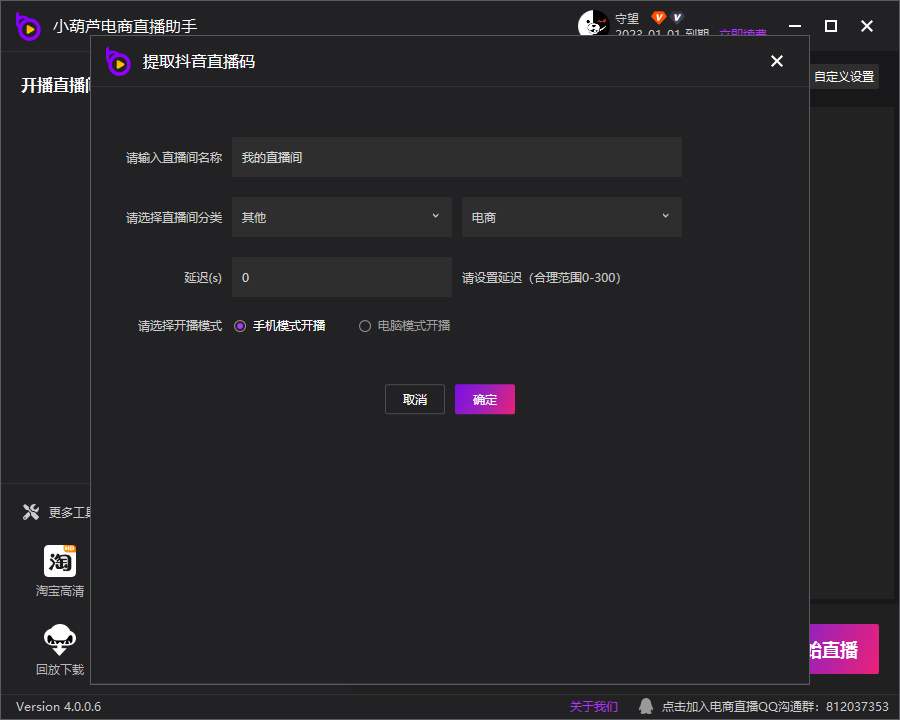
Task: Confirm with the 确定 button
Action: point(485,399)
